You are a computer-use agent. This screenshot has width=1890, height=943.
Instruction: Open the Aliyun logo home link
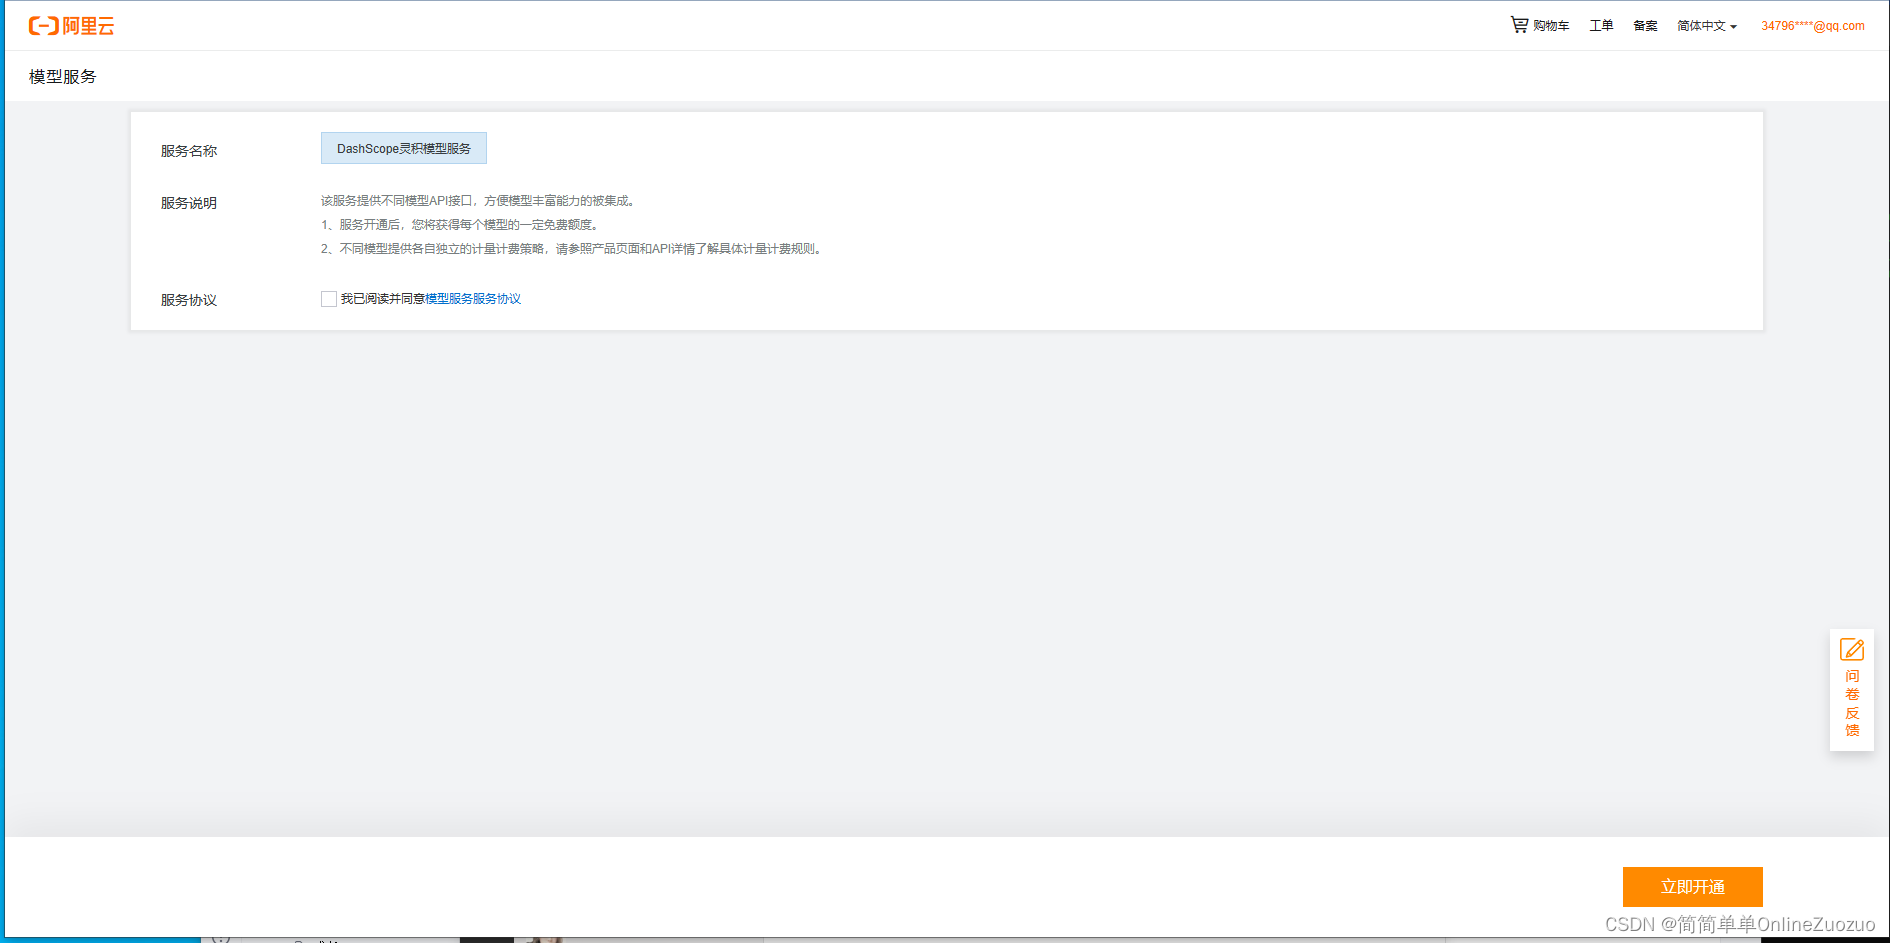coord(71,26)
